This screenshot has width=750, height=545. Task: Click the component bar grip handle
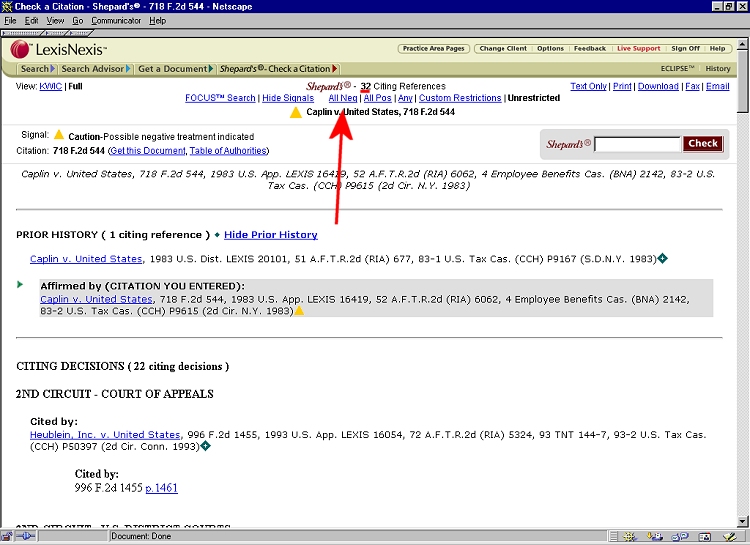click(614, 537)
